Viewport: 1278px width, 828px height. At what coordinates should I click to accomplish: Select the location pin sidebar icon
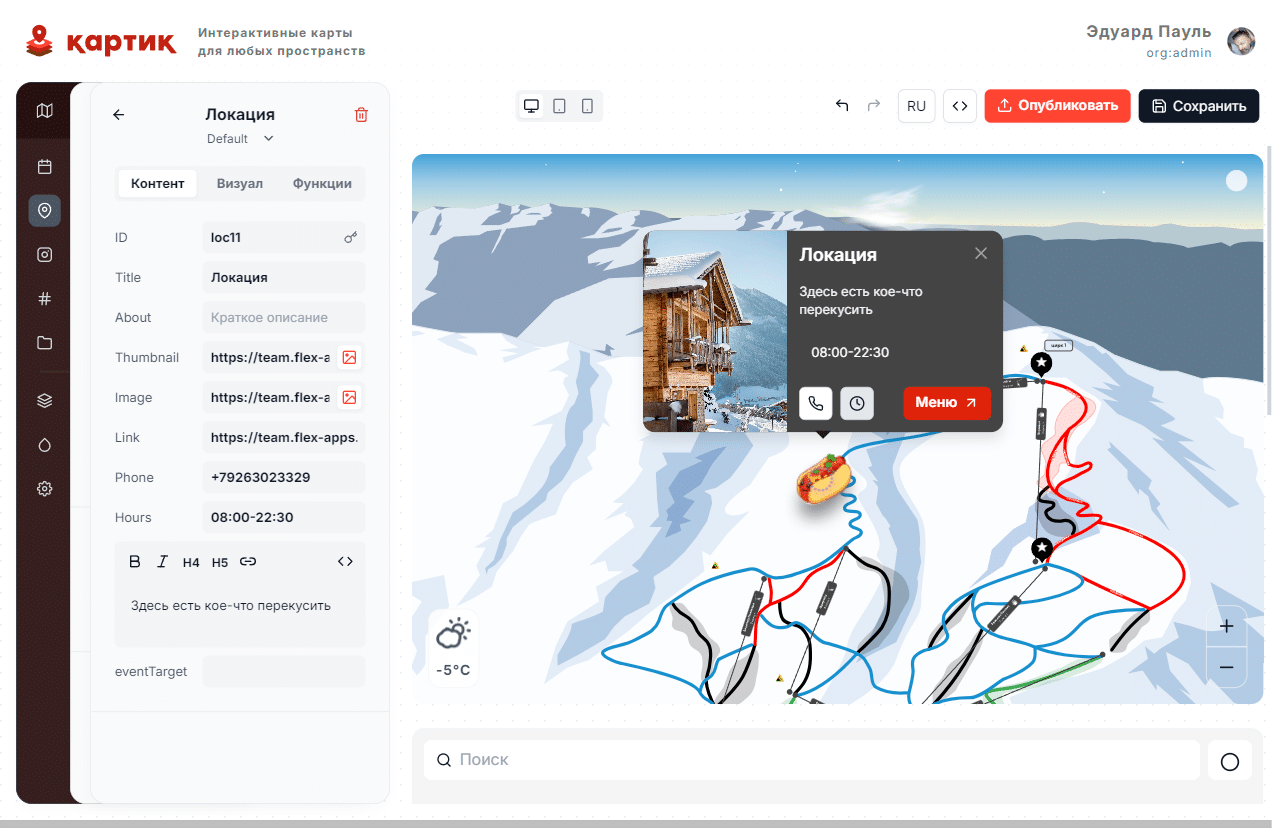tap(44, 211)
